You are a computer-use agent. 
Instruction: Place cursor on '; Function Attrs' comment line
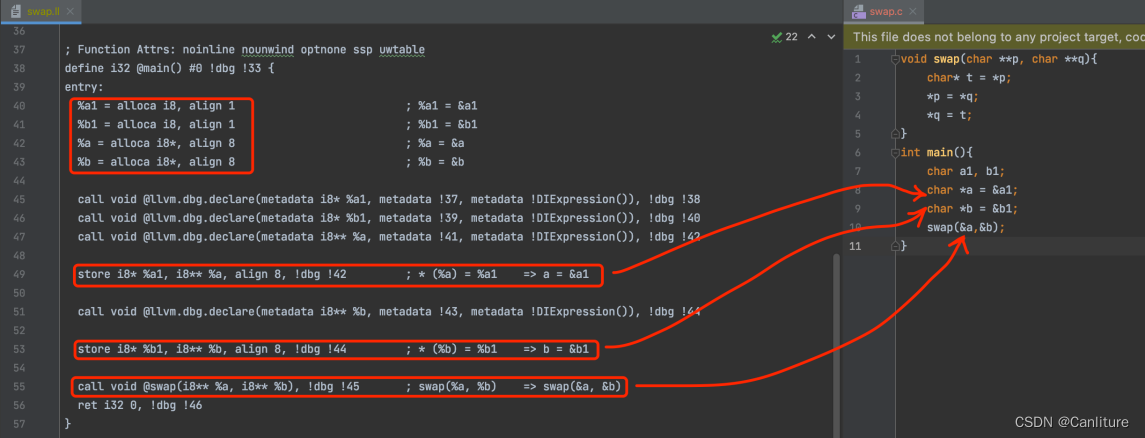pyautogui.click(x=245, y=50)
